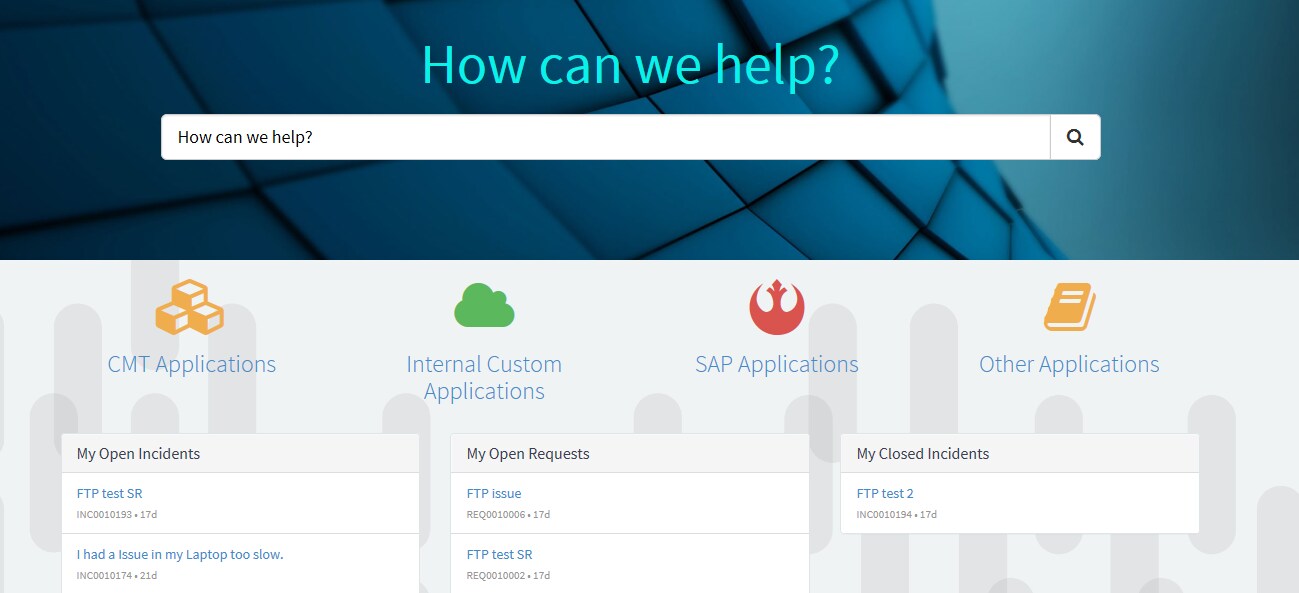This screenshot has height=593, width=1299.
Task: Open the Other Applications category link
Action: tap(1069, 364)
